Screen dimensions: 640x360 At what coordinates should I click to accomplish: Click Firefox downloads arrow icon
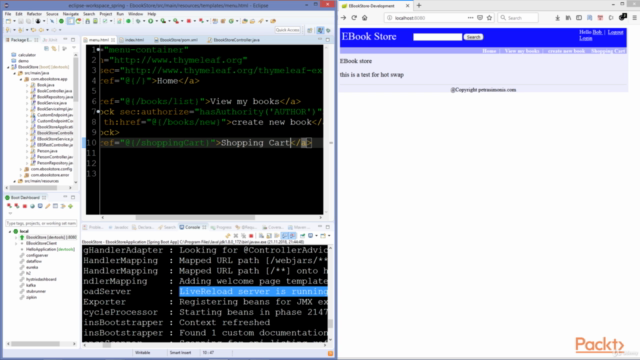pyautogui.click(x=558, y=18)
